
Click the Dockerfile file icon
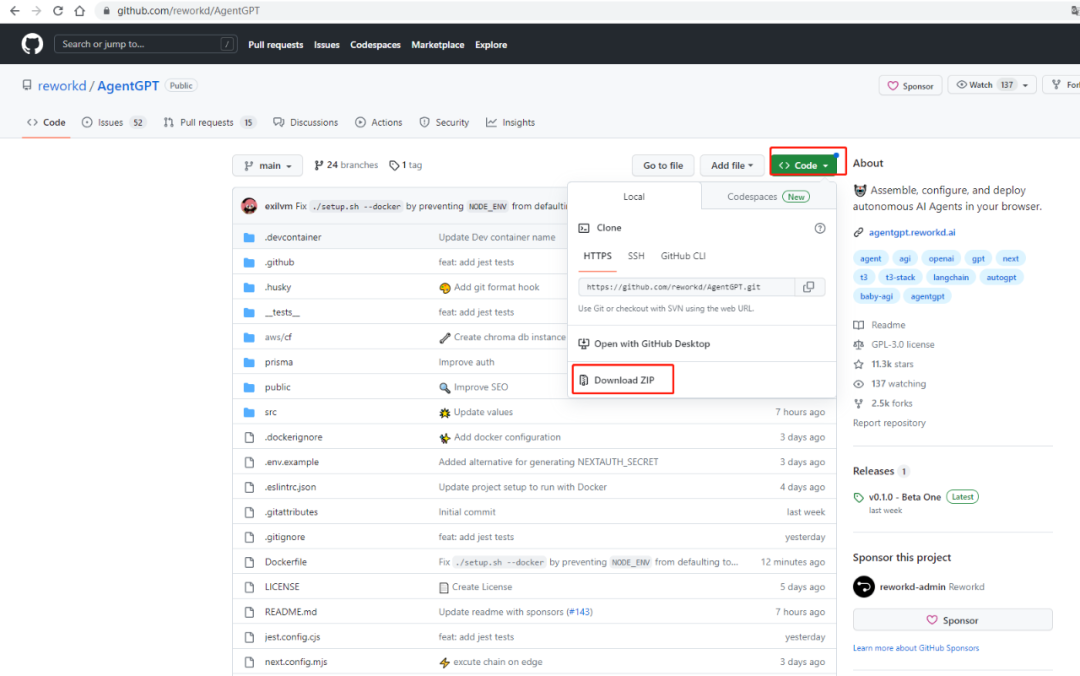pyautogui.click(x=249, y=562)
